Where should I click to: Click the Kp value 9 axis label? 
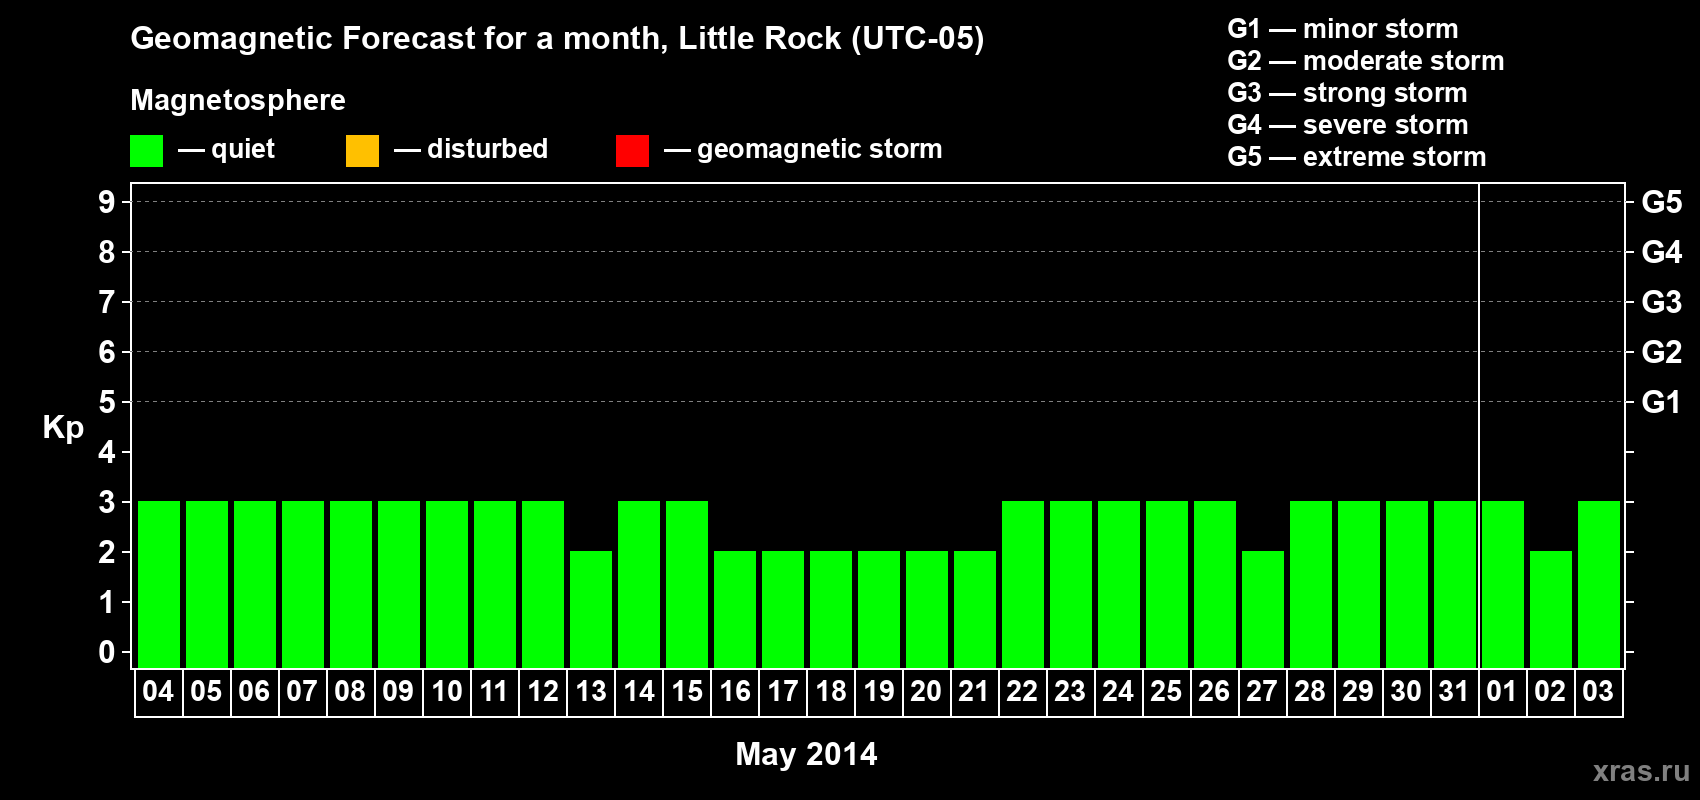tap(107, 202)
